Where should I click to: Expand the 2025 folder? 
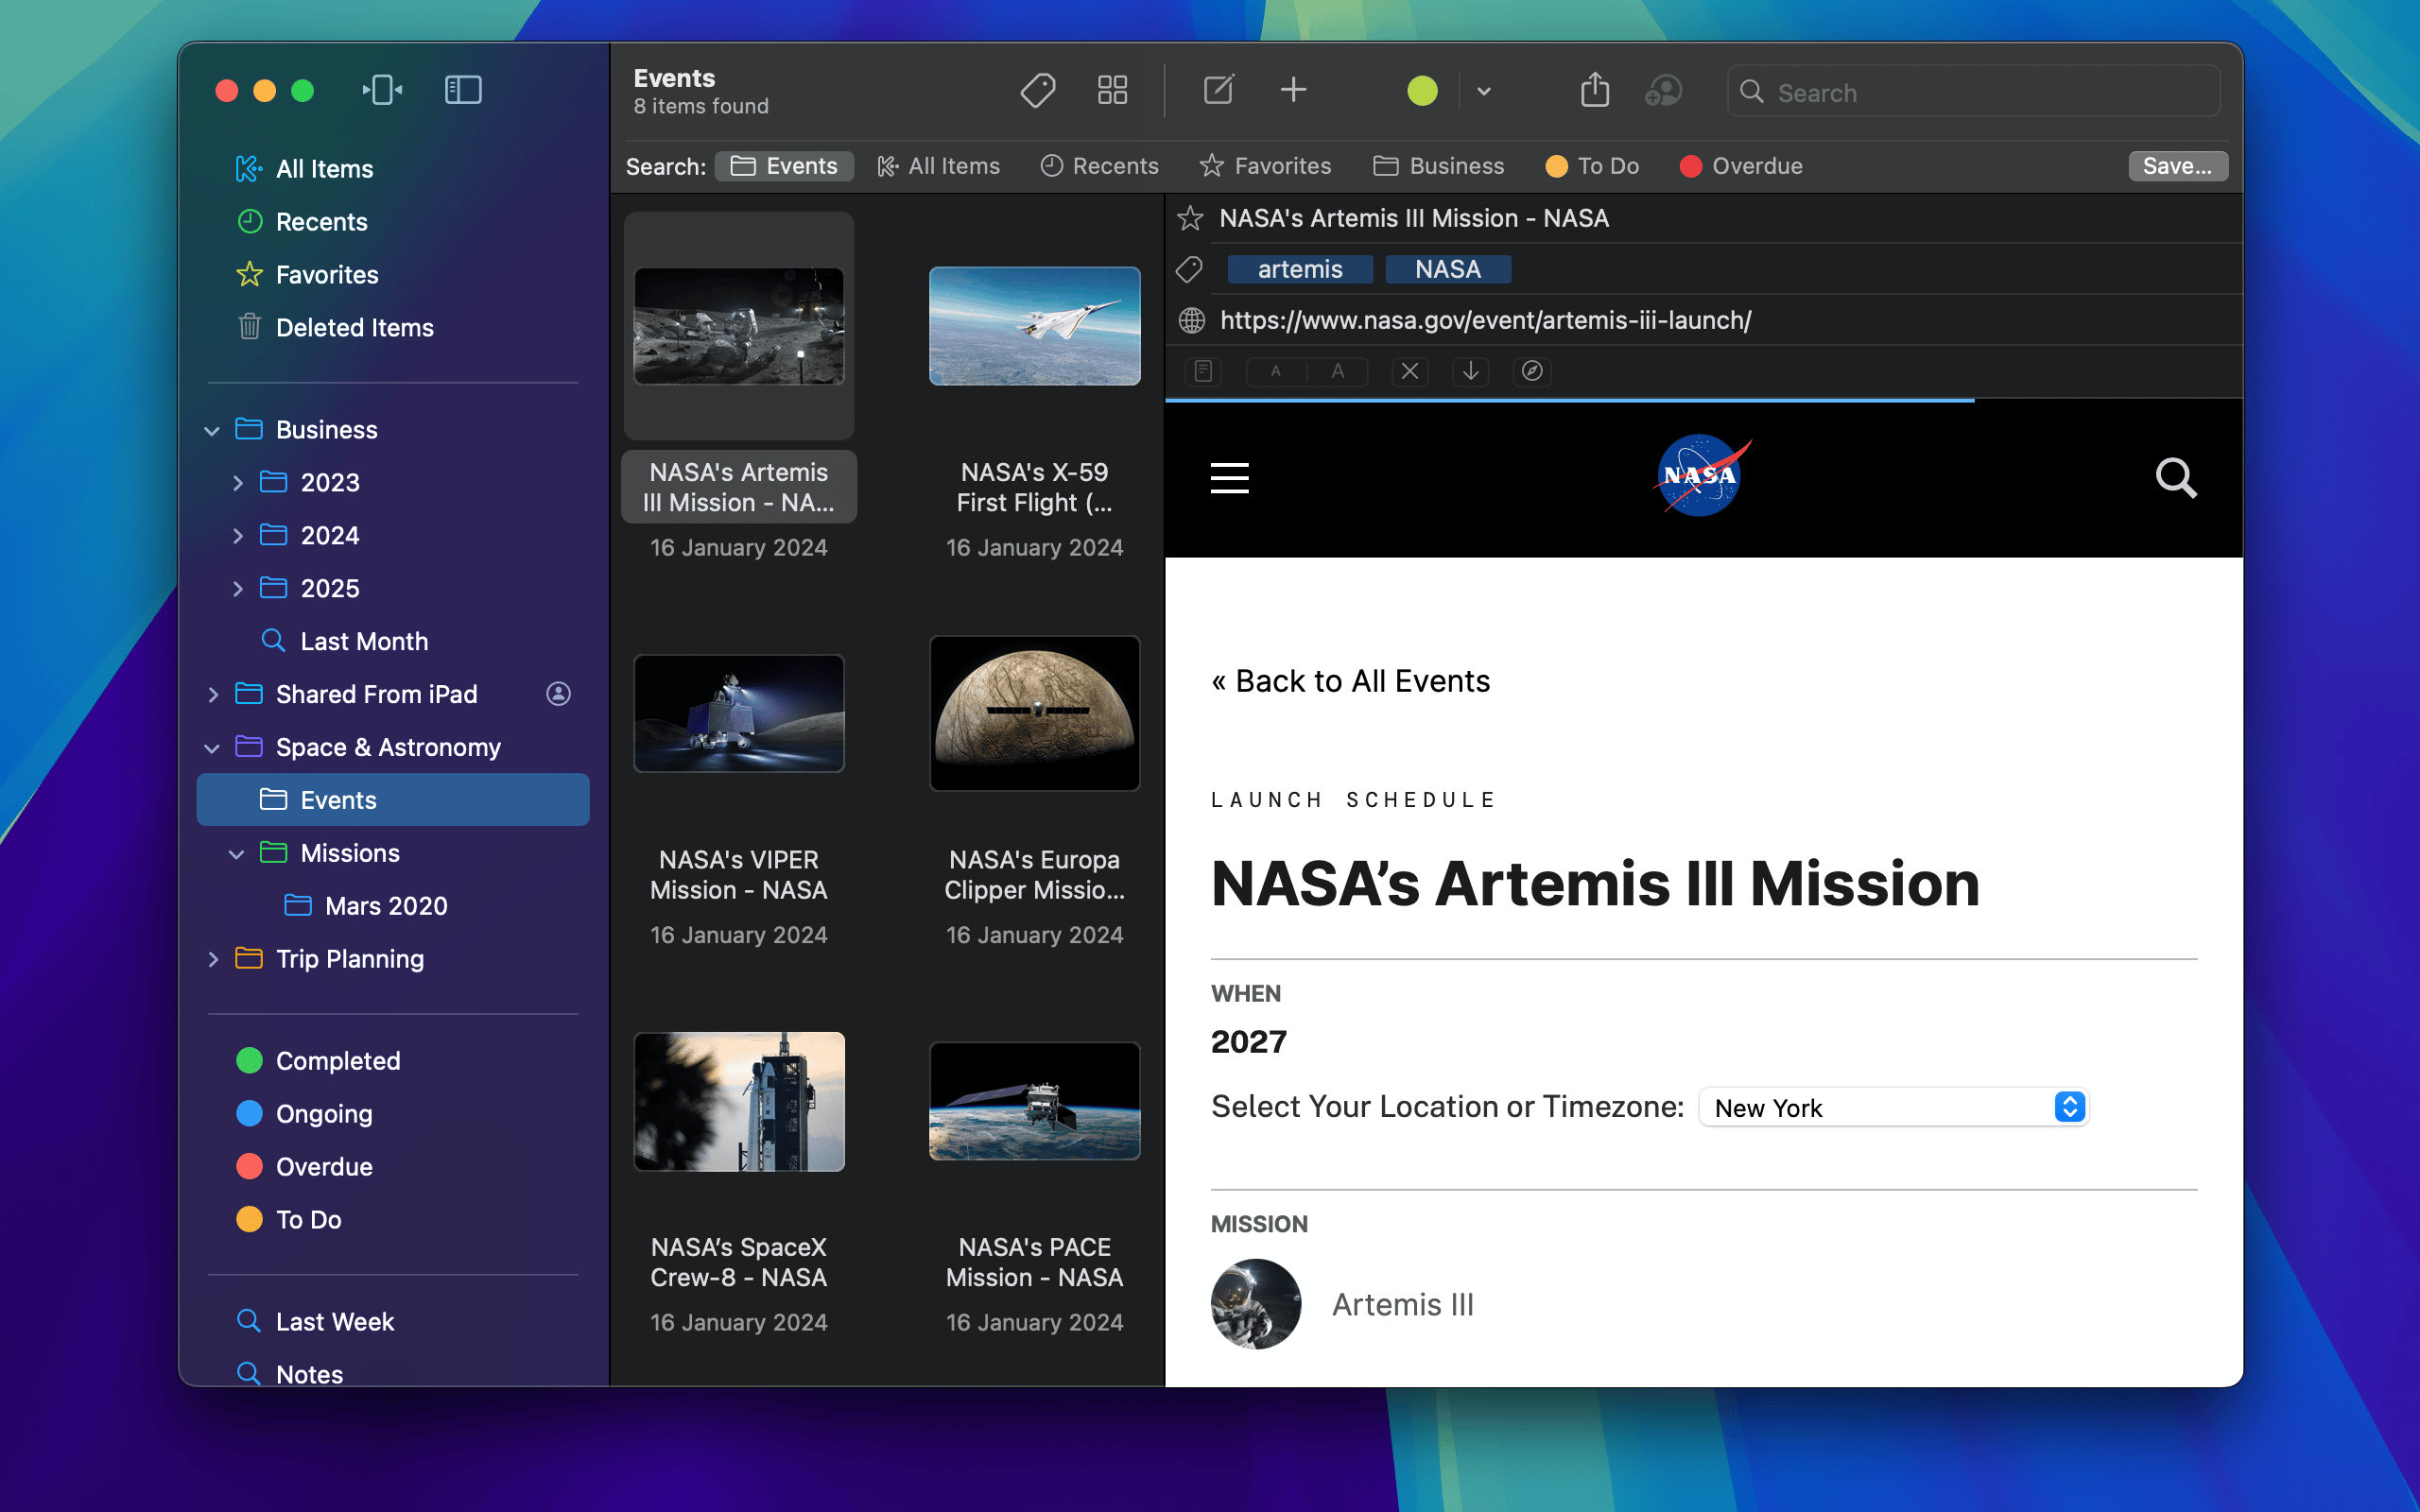(237, 589)
